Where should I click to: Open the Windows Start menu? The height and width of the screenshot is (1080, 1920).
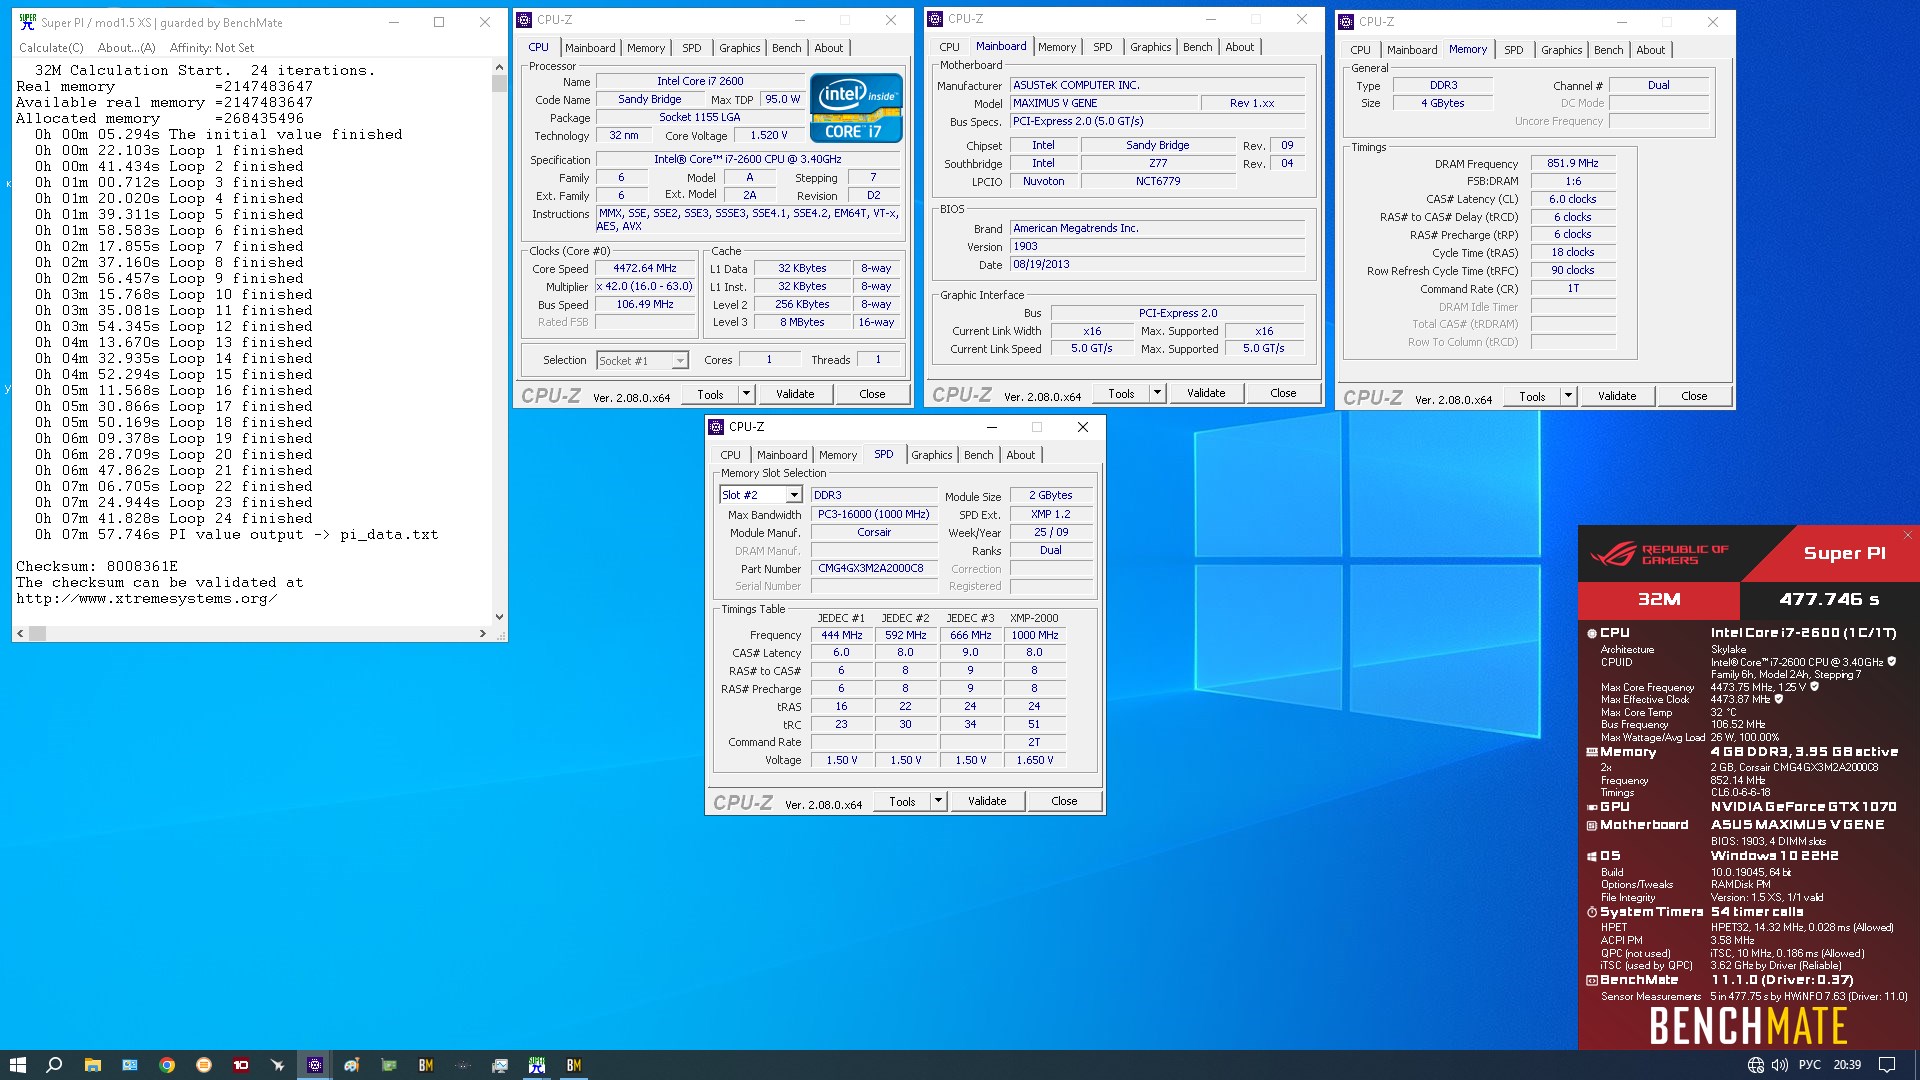(17, 1065)
